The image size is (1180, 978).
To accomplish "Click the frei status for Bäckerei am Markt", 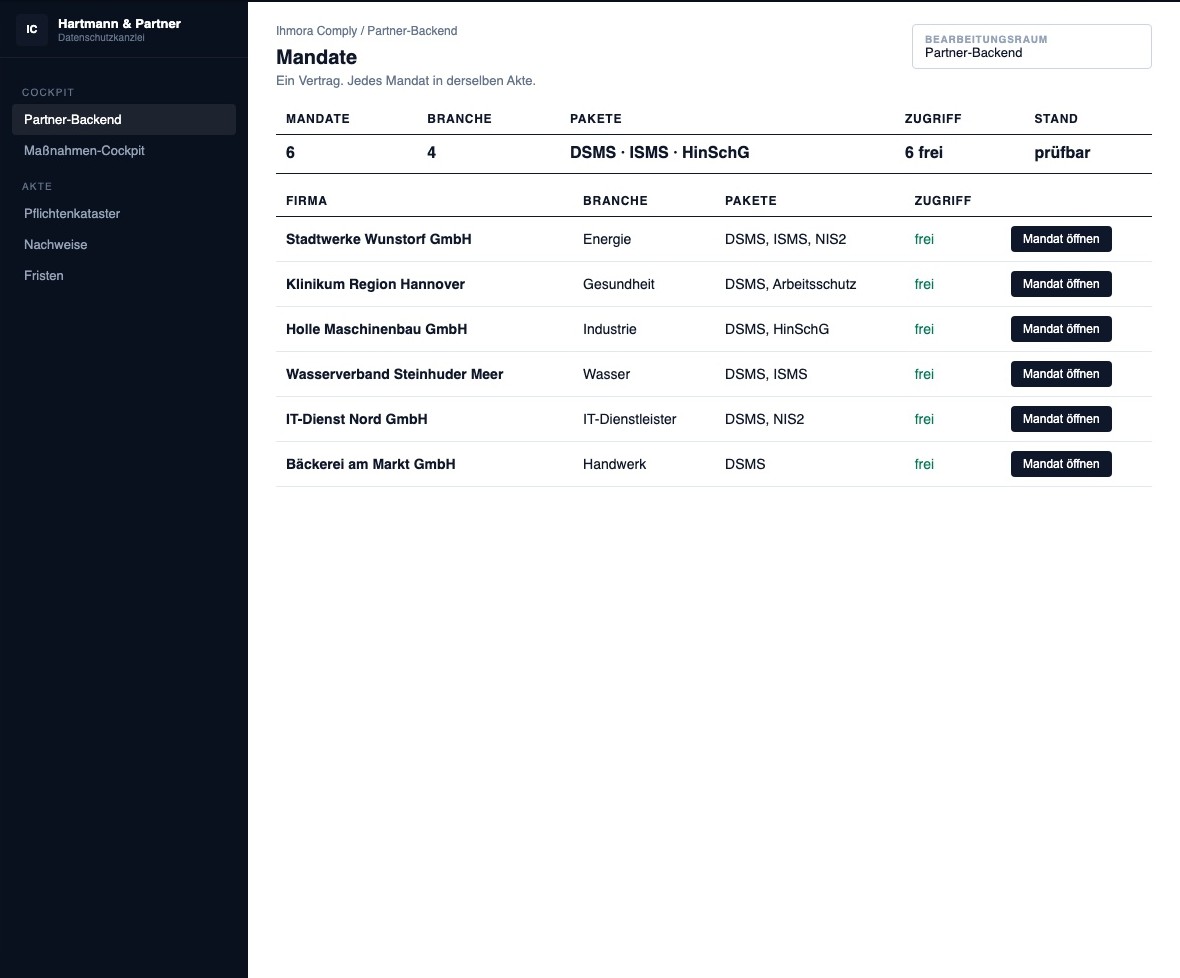I will (924, 464).
